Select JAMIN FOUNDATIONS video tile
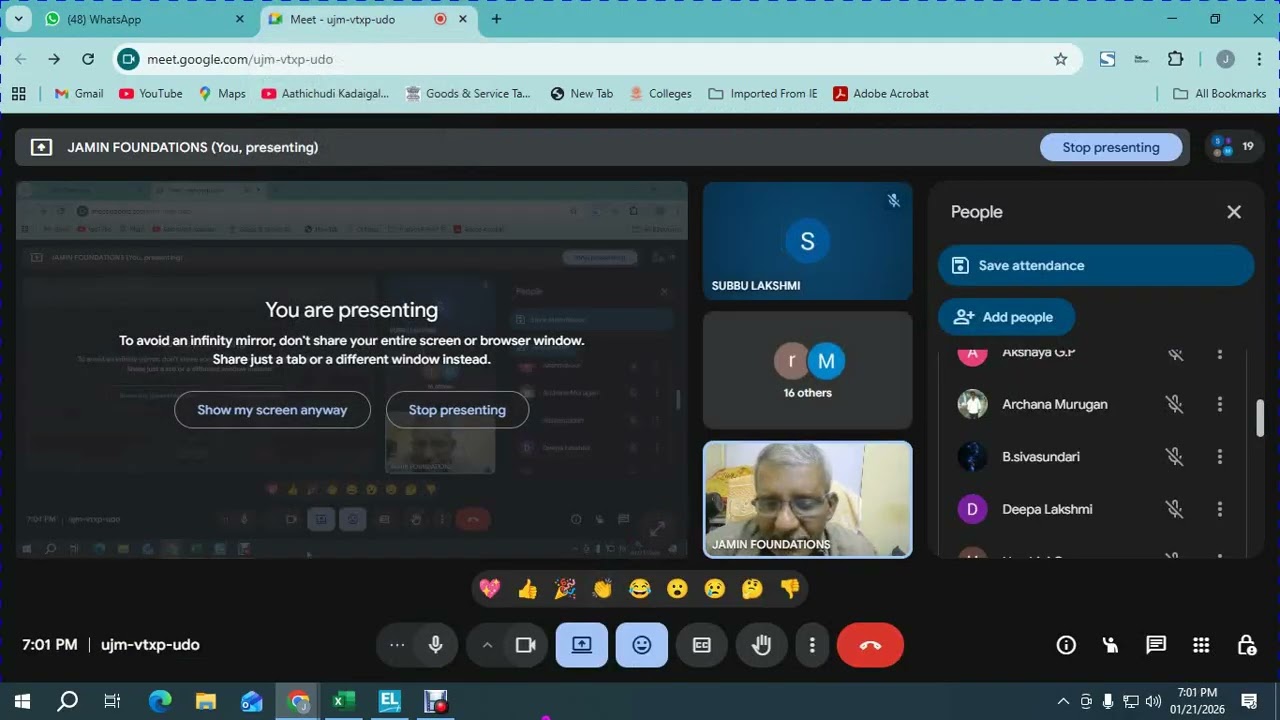Screen dimensions: 1280x720 [x=807, y=499]
